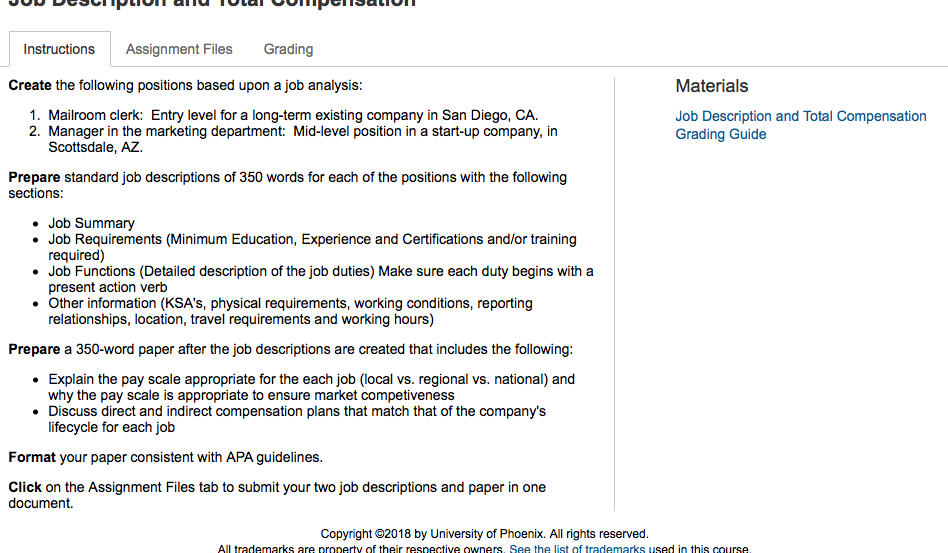The height and width of the screenshot is (553, 948).
Task: Click the Materials heading
Action: pyautogui.click(x=712, y=86)
